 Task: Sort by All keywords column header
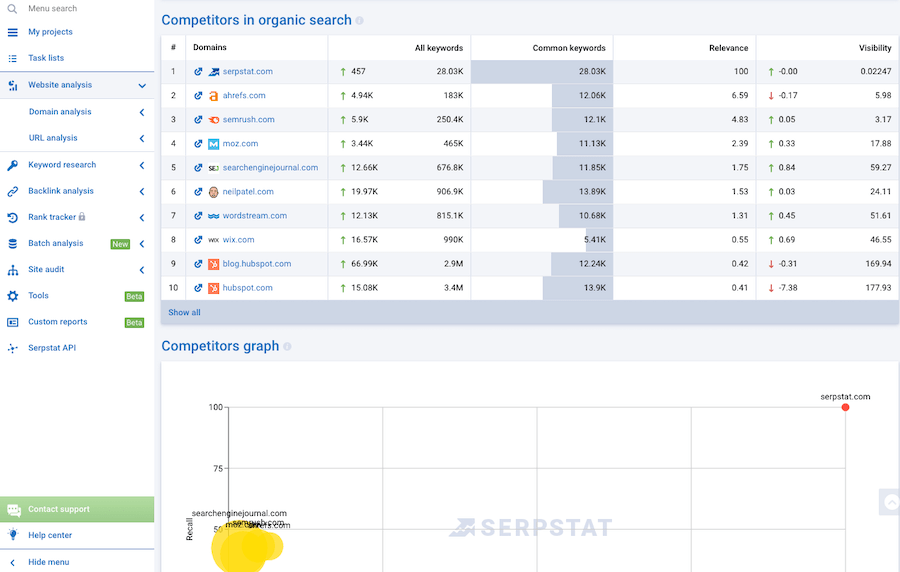[439, 48]
